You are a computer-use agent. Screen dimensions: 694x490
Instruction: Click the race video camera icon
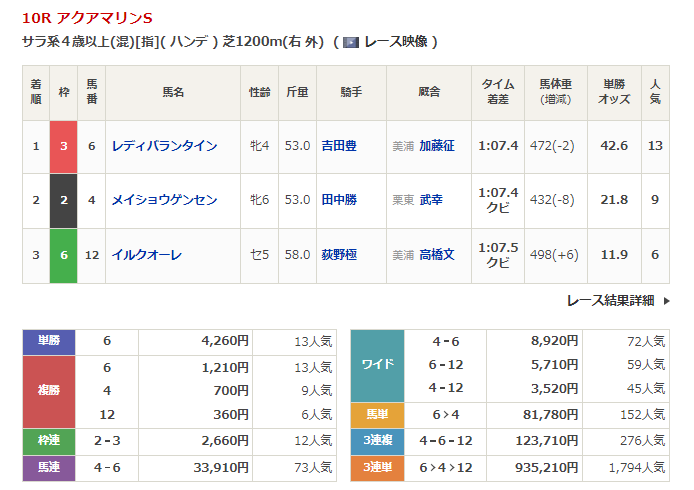pyautogui.click(x=351, y=42)
